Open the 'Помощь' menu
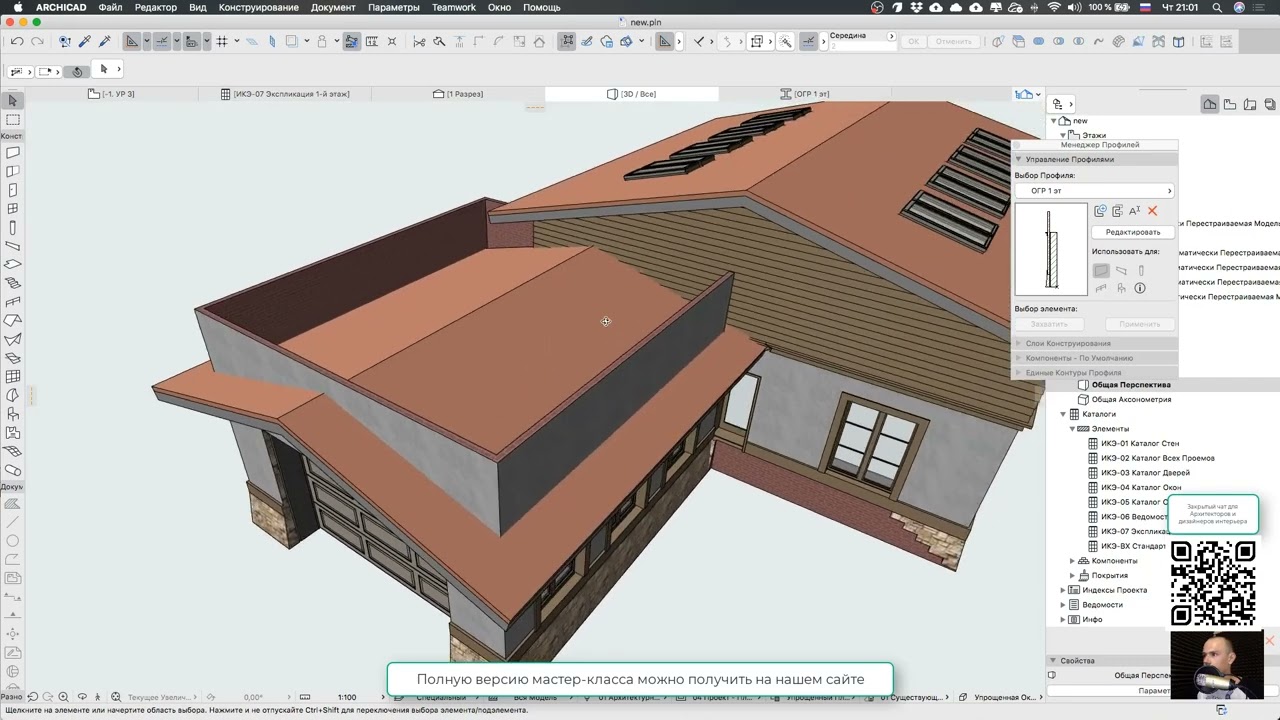The image size is (1280, 720). (542, 7)
